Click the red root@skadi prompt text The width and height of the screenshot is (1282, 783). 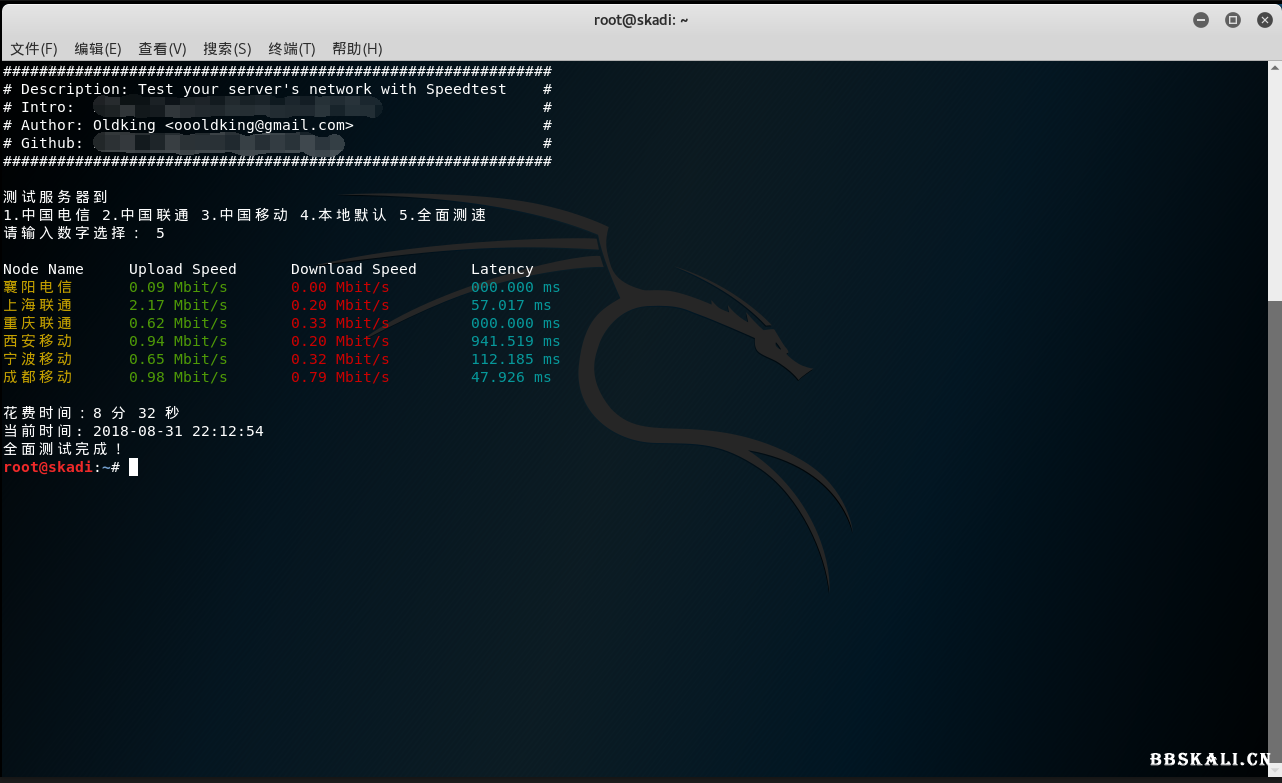point(47,467)
